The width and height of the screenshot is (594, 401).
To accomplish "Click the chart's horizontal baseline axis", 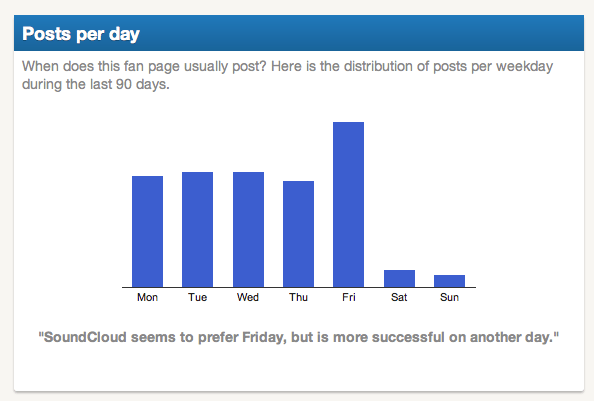I will point(299,287).
